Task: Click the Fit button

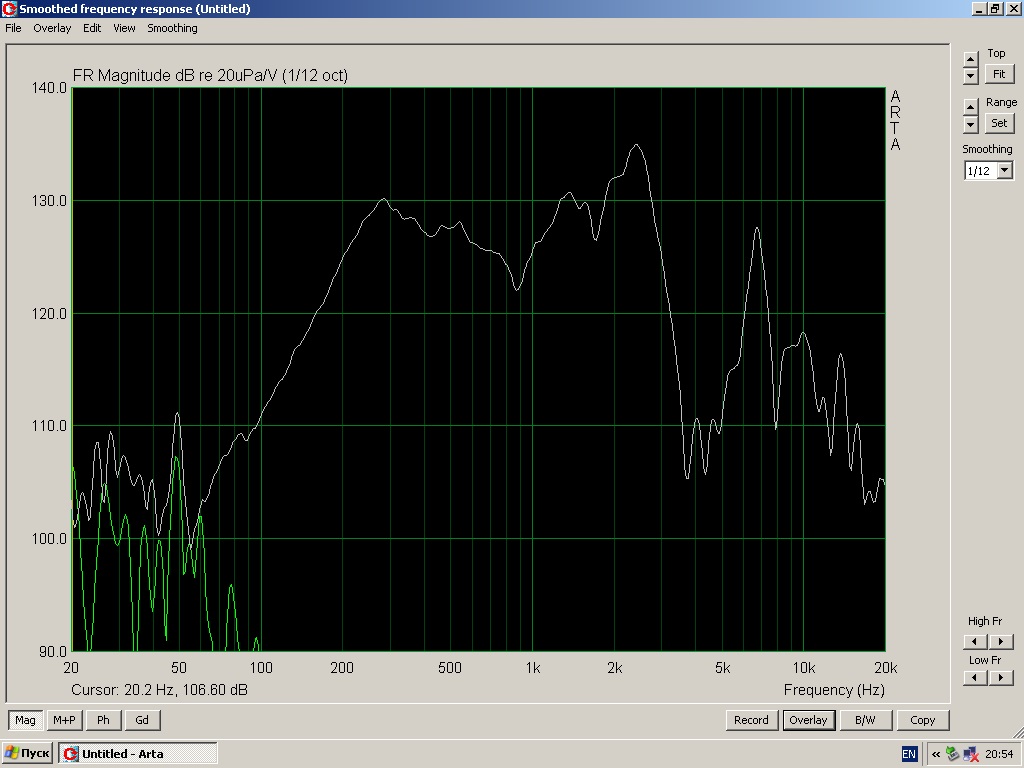Action: pyautogui.click(x=998, y=75)
